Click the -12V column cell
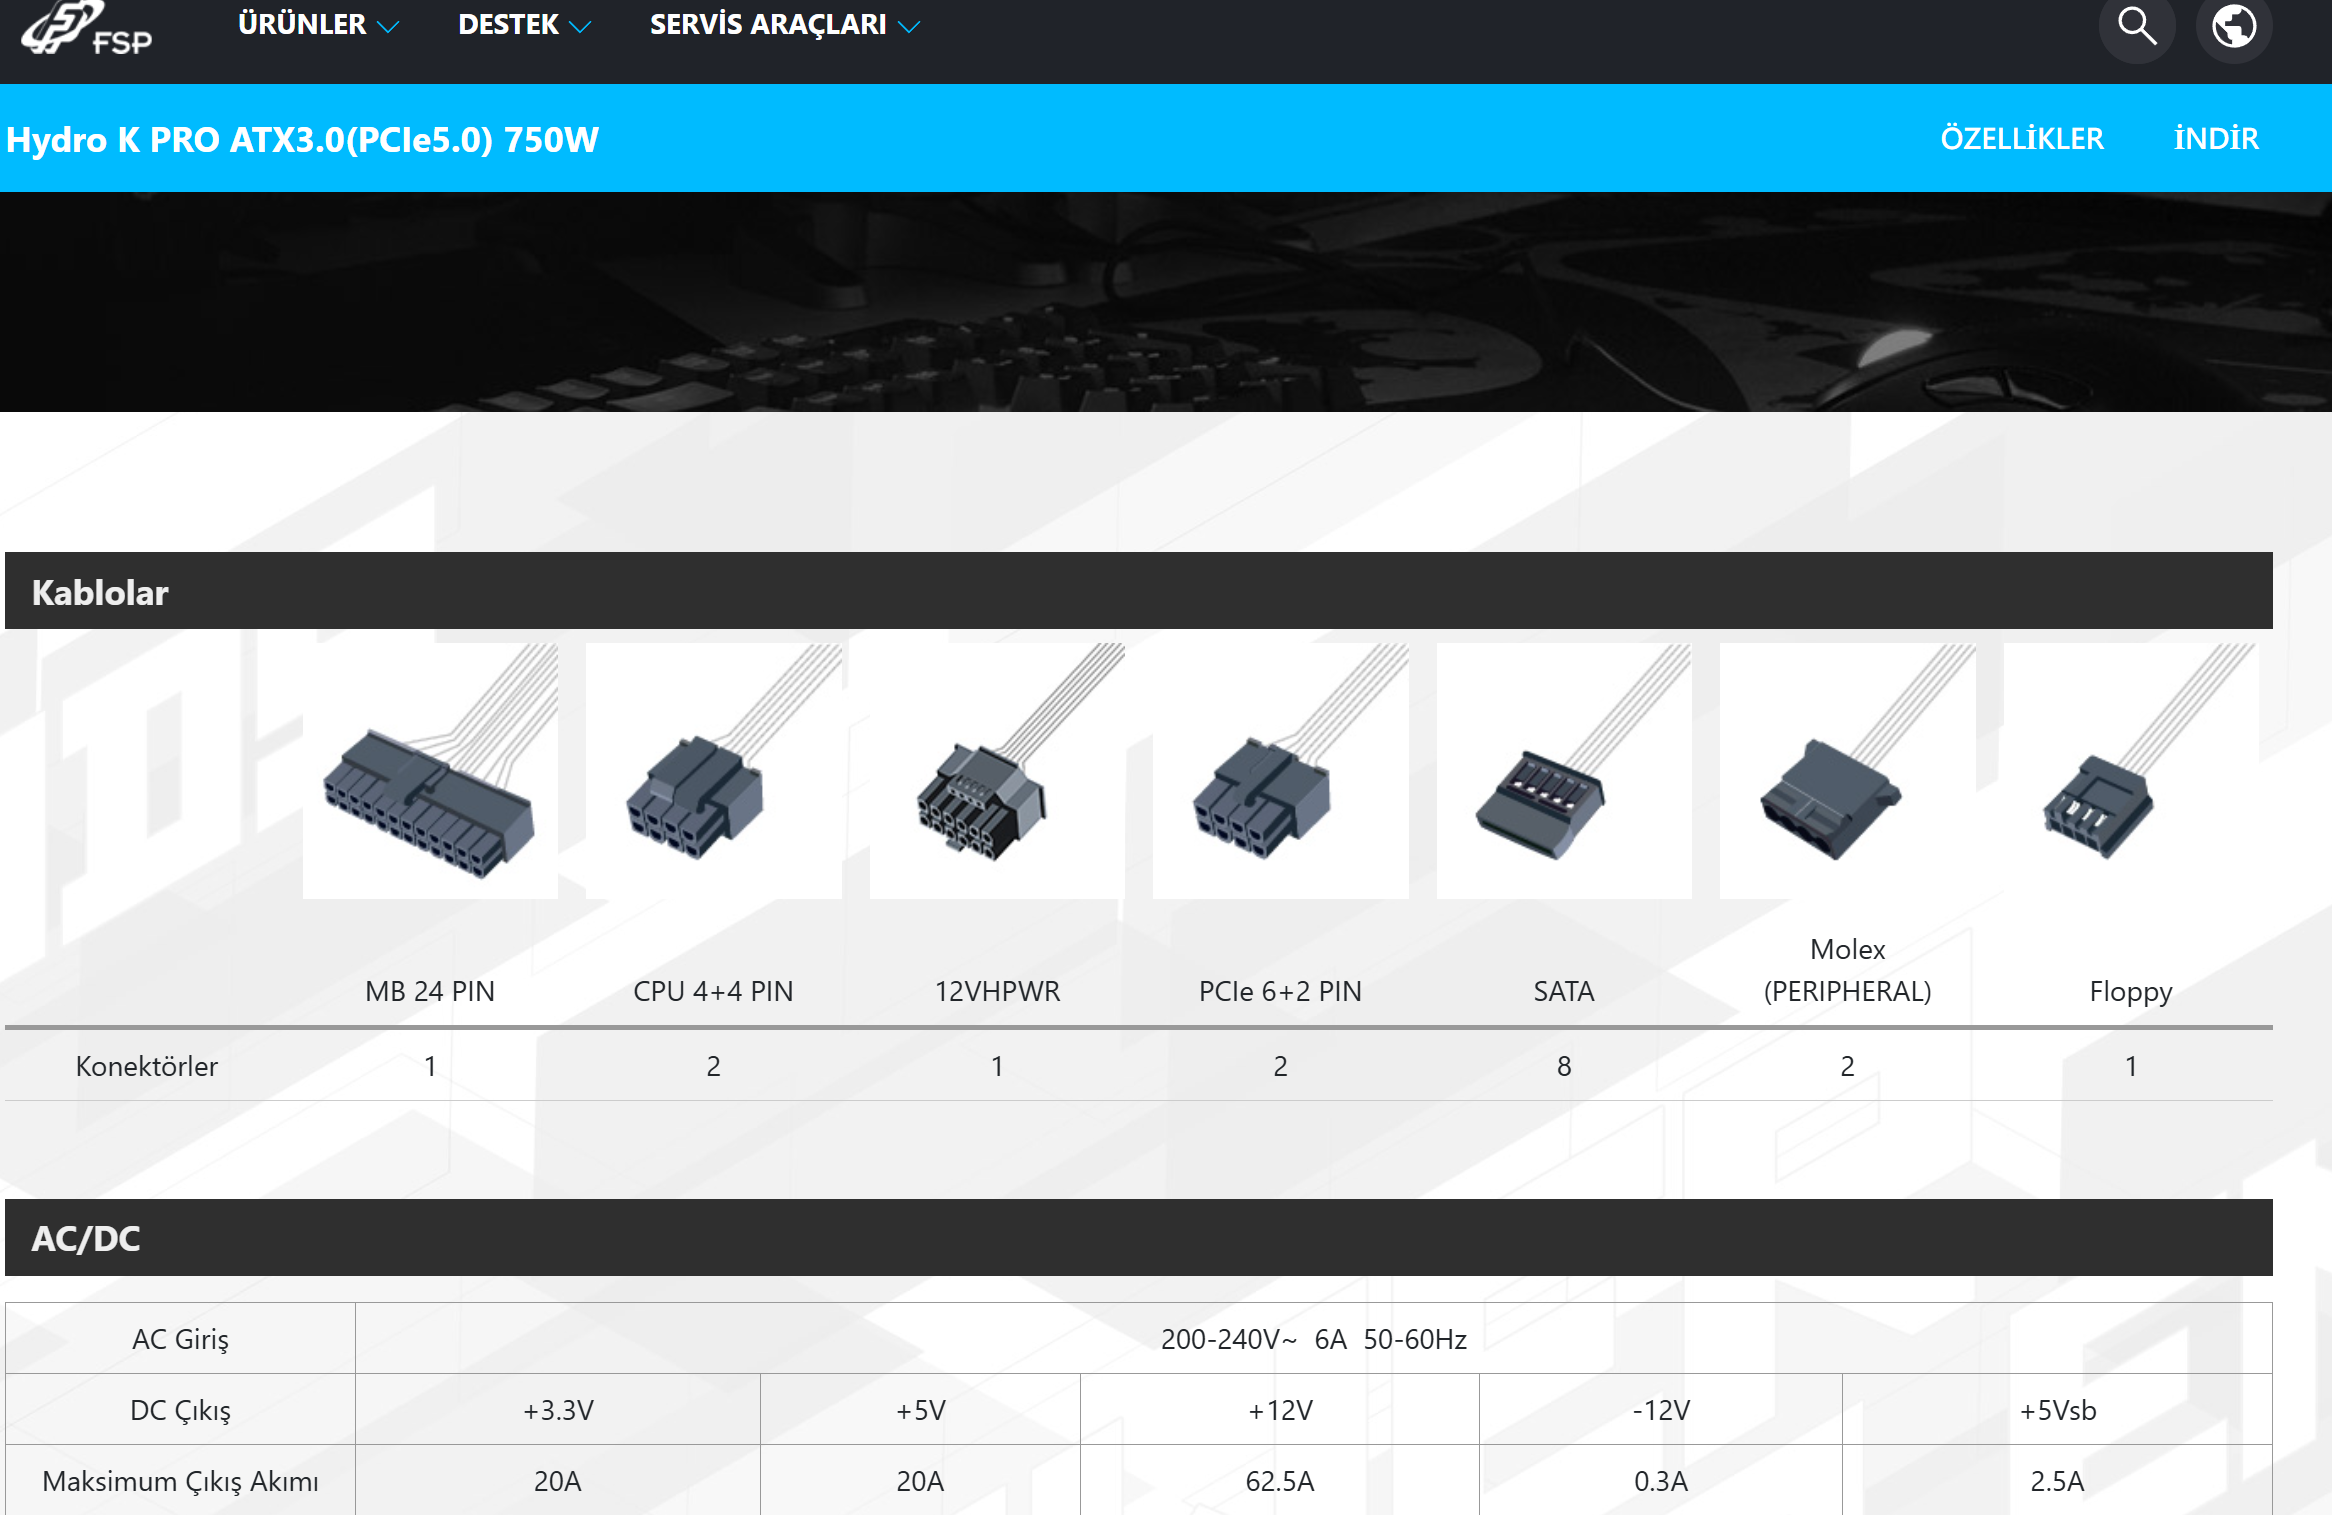 click(1661, 1410)
